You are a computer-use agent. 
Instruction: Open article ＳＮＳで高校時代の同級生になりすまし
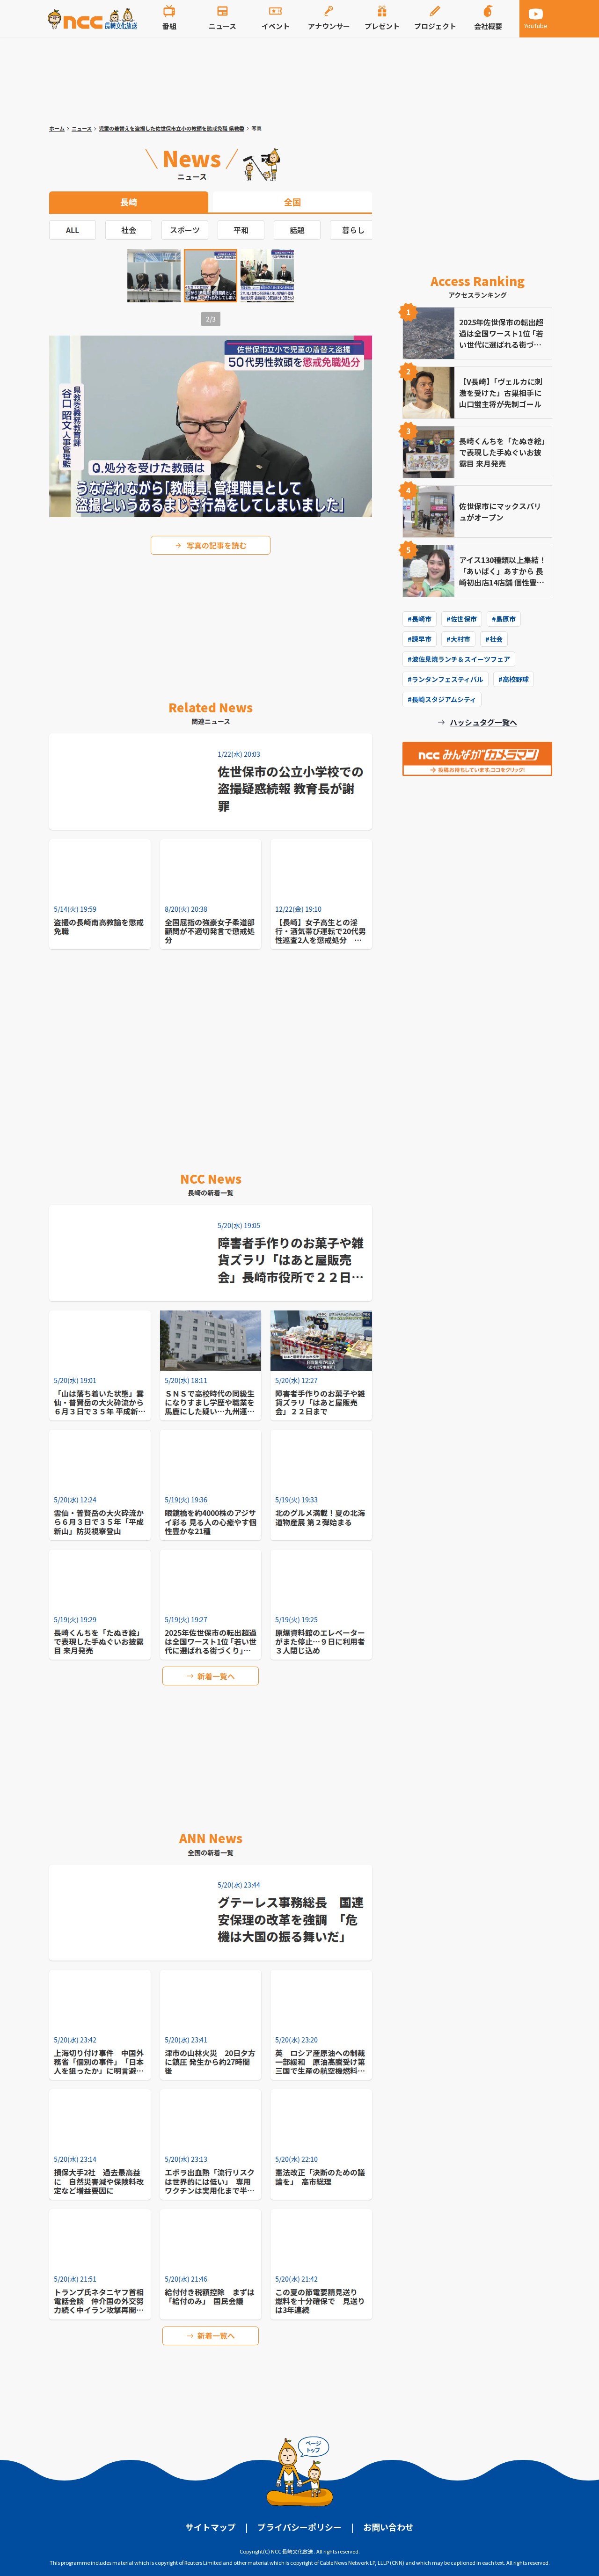pos(210,1365)
